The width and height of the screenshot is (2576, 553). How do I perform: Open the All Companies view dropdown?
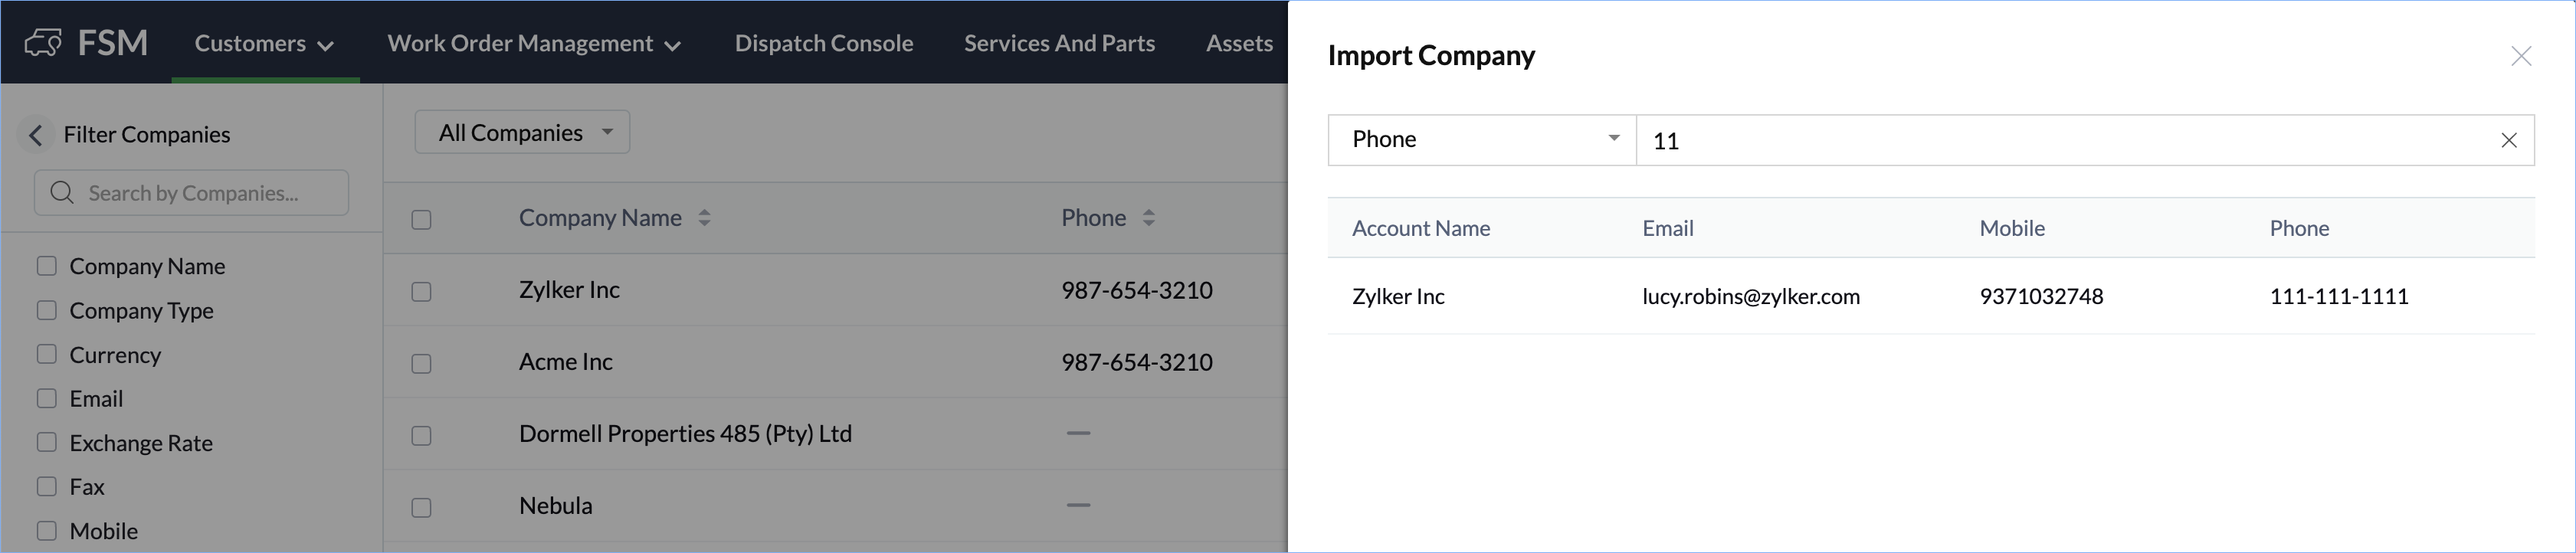coord(523,132)
